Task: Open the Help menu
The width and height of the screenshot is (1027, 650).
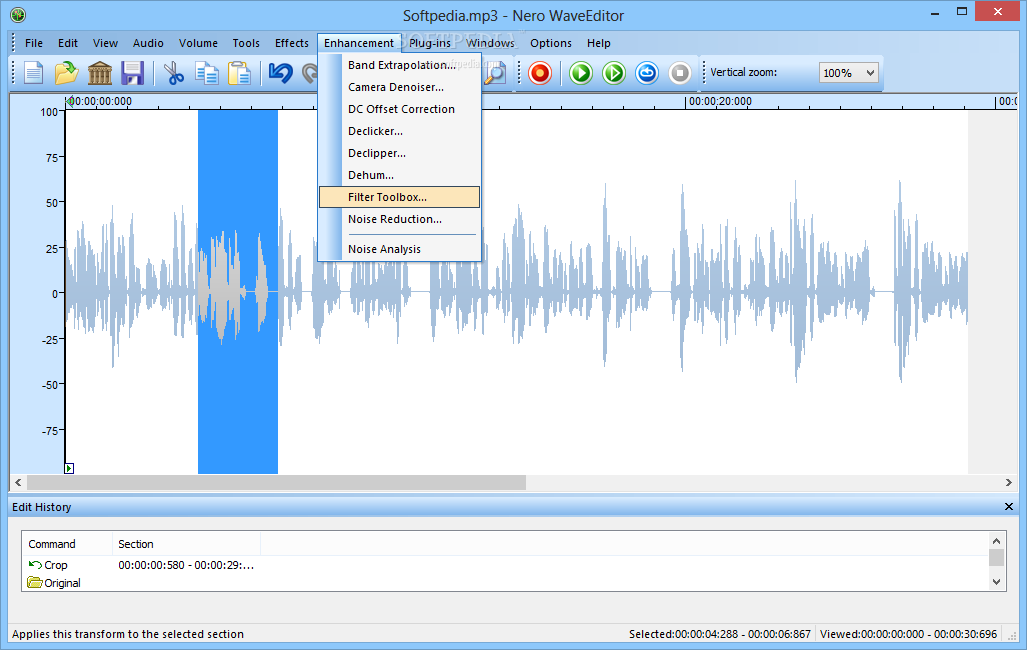Action: coord(598,43)
